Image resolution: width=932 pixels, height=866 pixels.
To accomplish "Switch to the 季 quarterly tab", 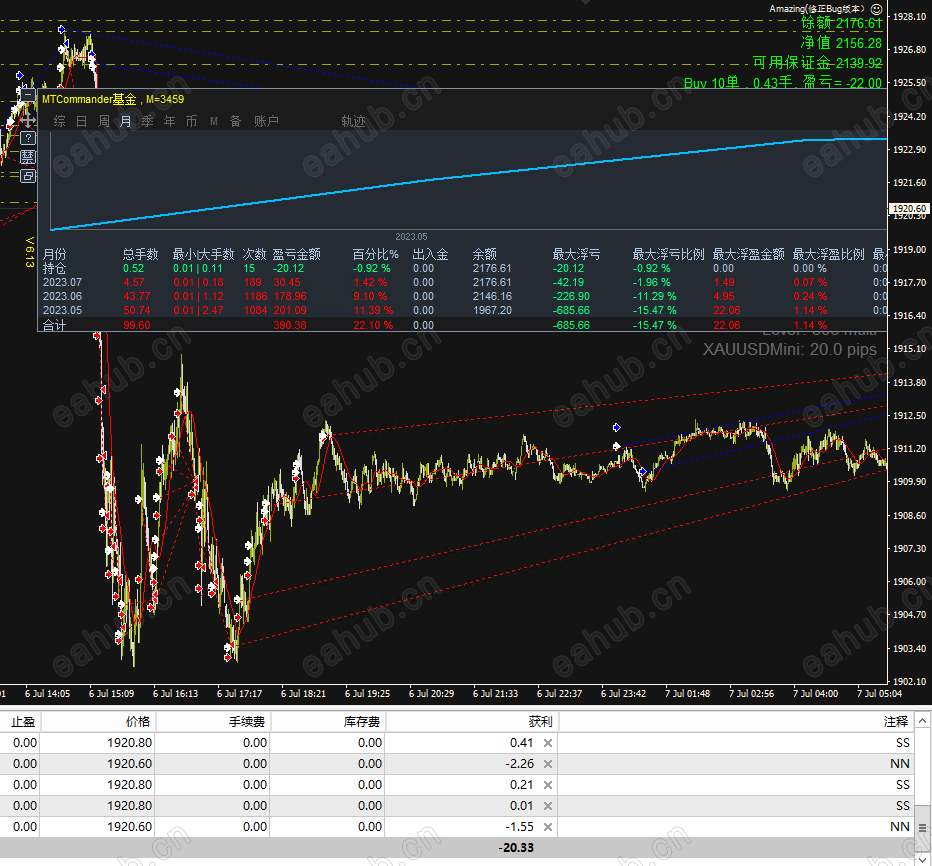I will (x=147, y=121).
